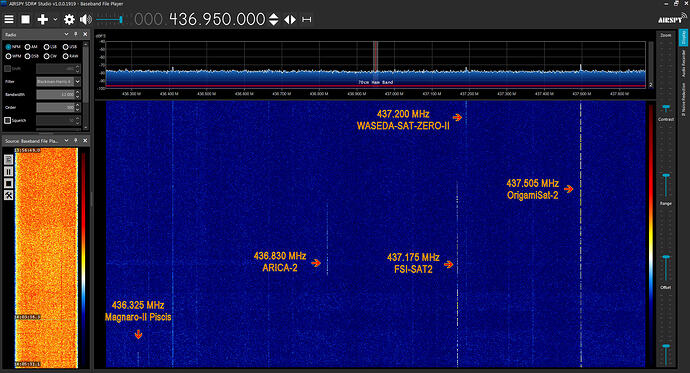The height and width of the screenshot is (373, 690).
Task: Click the 436 MHz digits in frequency display
Action: [184, 19]
